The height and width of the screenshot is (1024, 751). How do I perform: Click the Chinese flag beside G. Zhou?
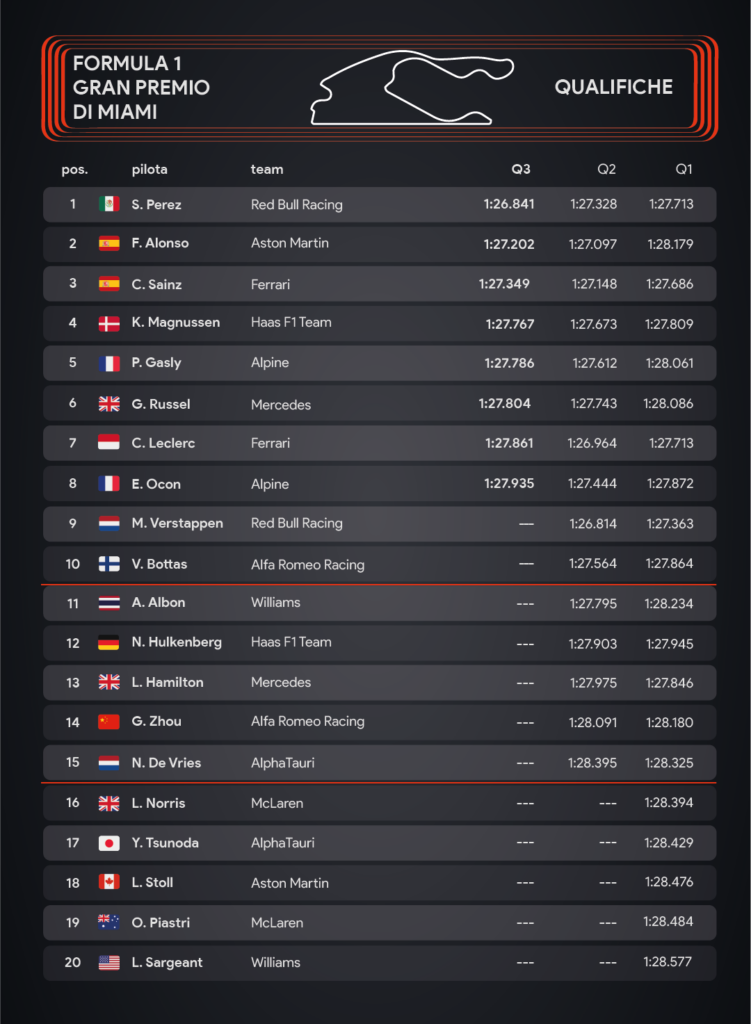(x=109, y=722)
